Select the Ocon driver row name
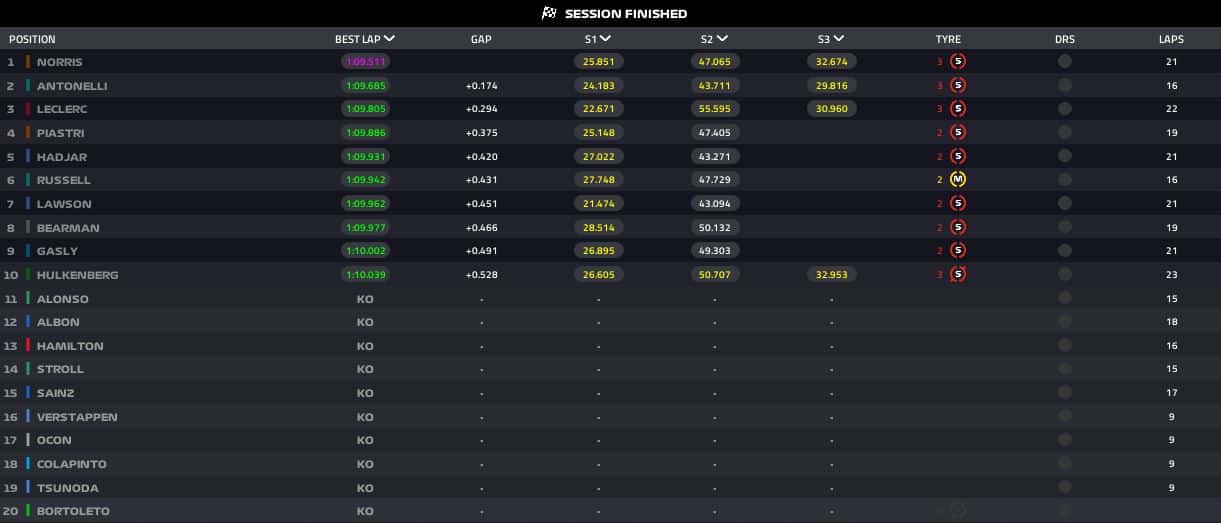The width and height of the screenshot is (1221, 523). (x=54, y=440)
